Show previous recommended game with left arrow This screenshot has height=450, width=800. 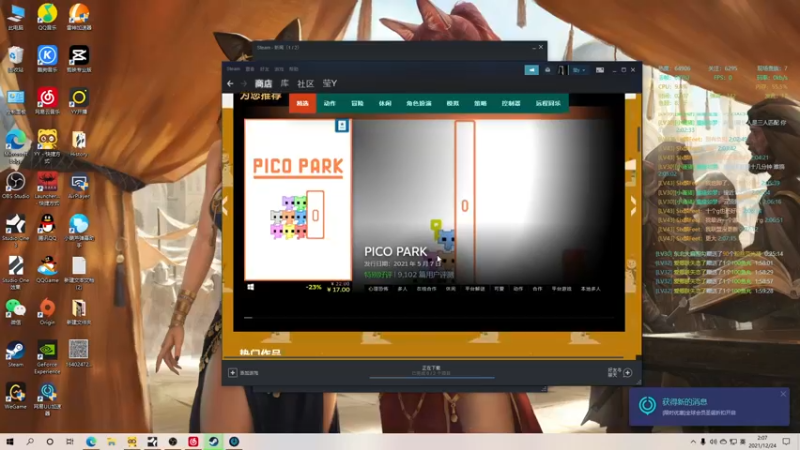[x=225, y=206]
